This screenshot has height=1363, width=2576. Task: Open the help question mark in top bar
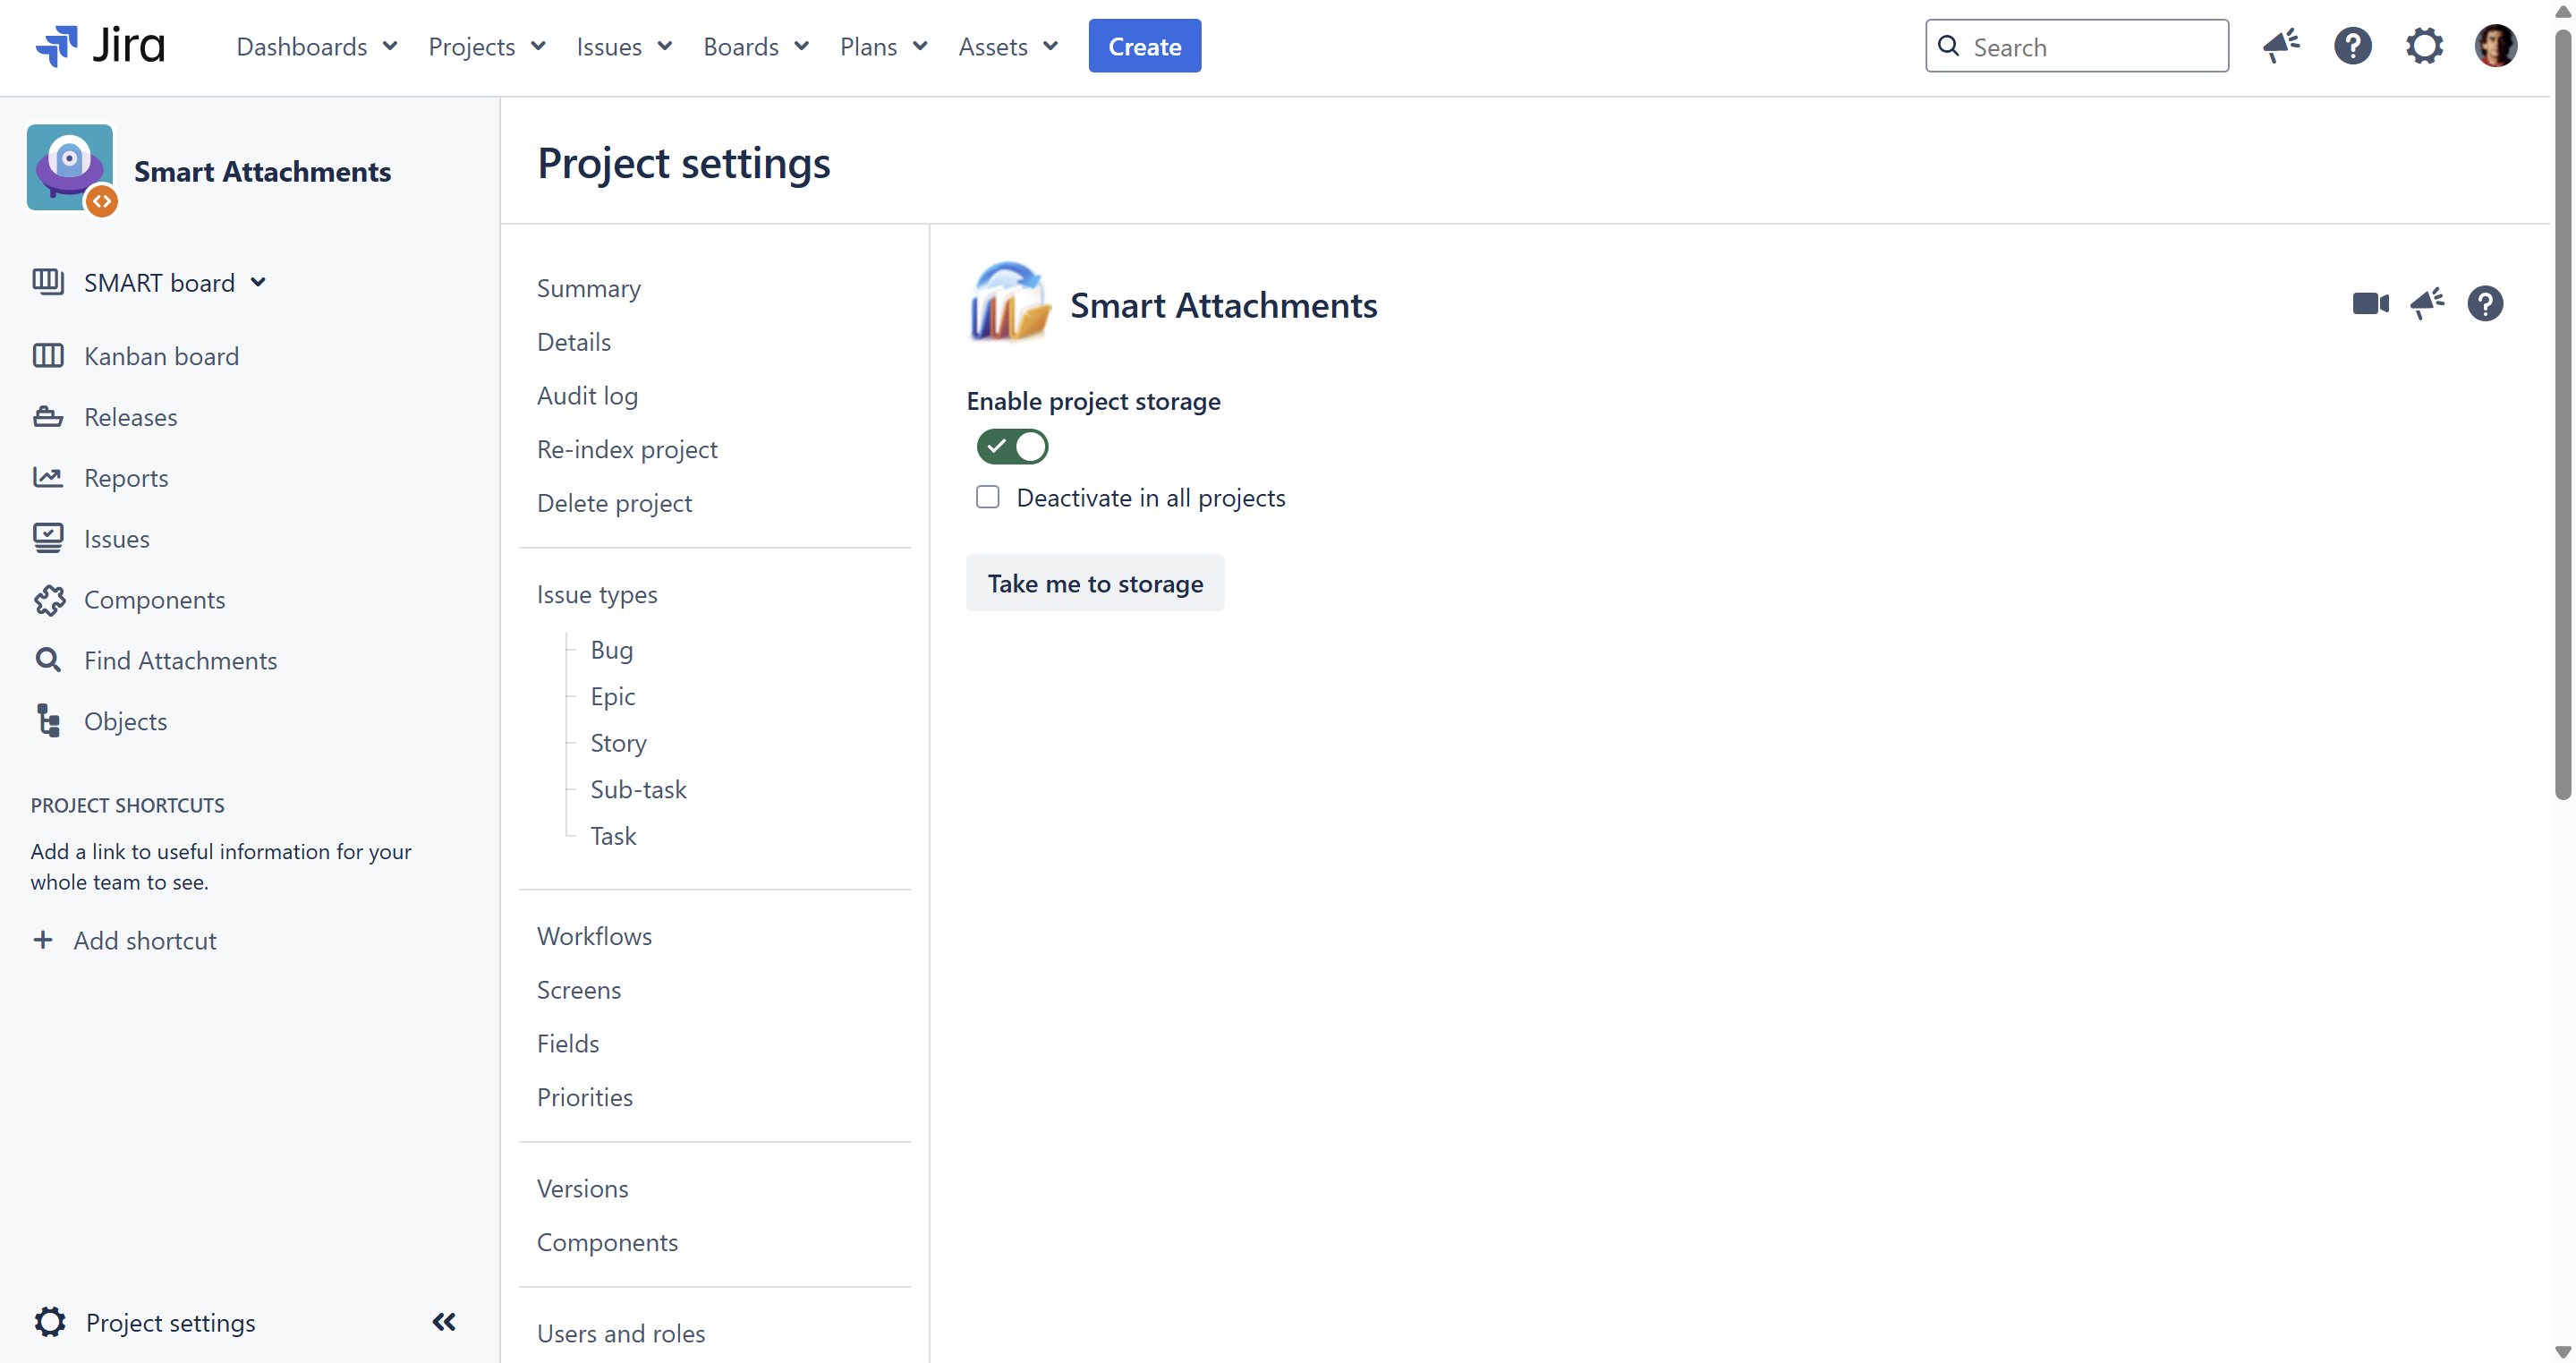pyautogui.click(x=2352, y=46)
